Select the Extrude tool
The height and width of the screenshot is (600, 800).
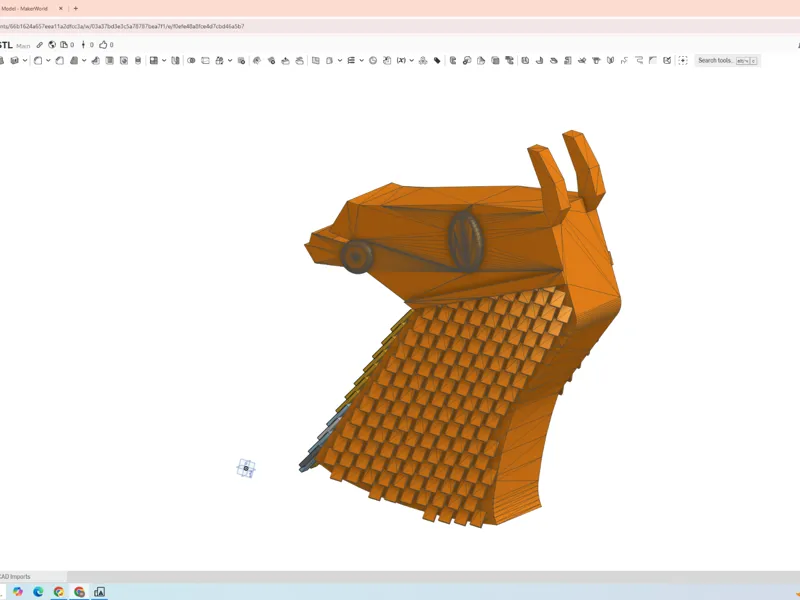click(14, 60)
